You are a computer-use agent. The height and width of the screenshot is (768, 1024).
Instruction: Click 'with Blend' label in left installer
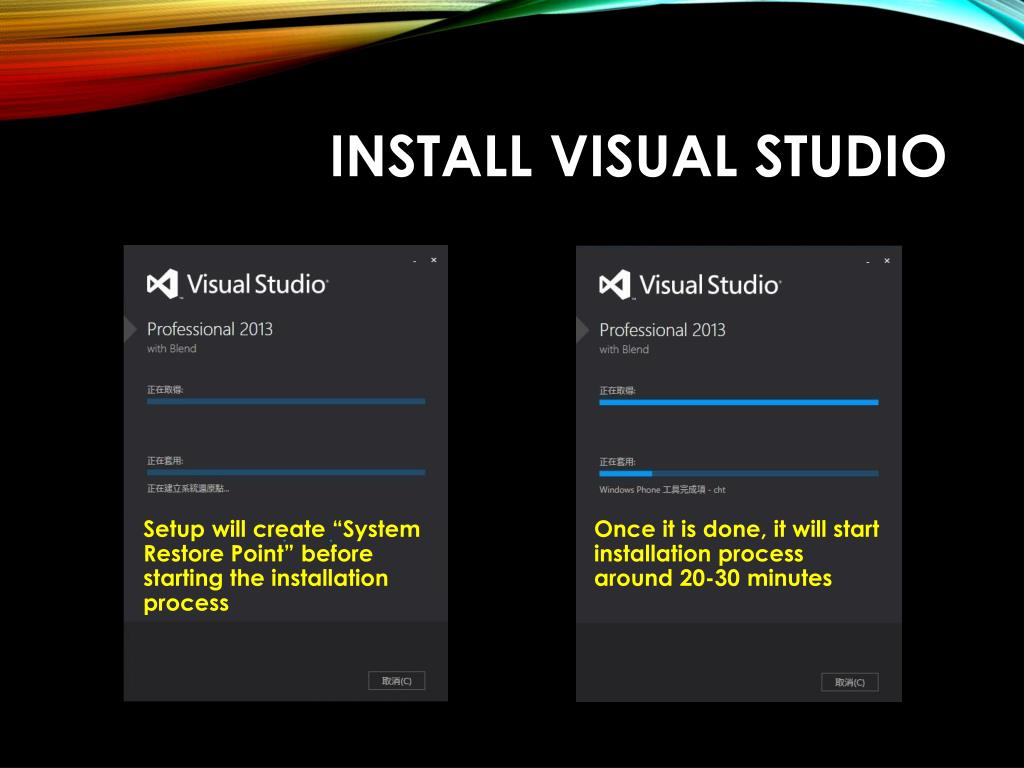tap(172, 349)
